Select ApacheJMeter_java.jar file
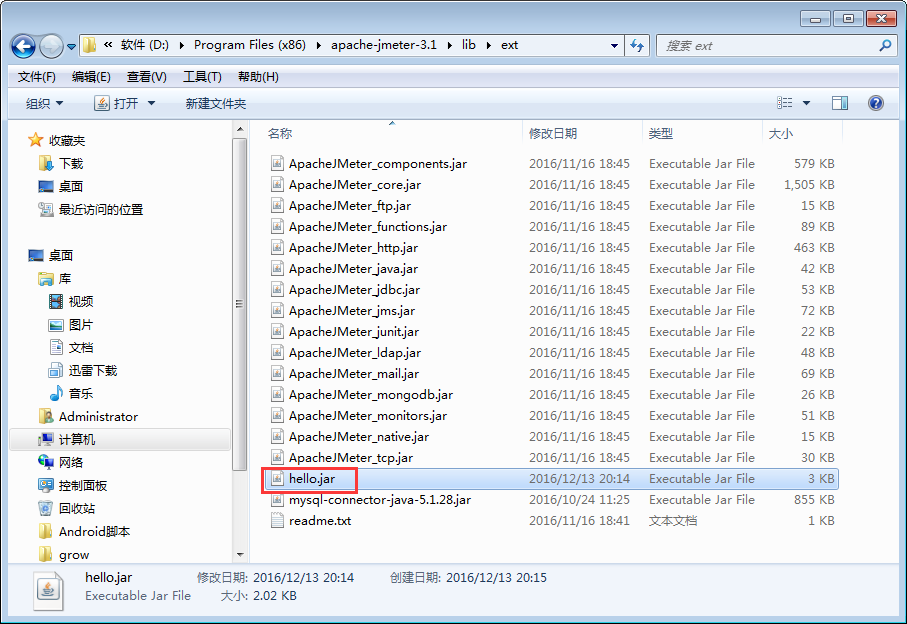Image resolution: width=907 pixels, height=624 pixels. click(353, 269)
